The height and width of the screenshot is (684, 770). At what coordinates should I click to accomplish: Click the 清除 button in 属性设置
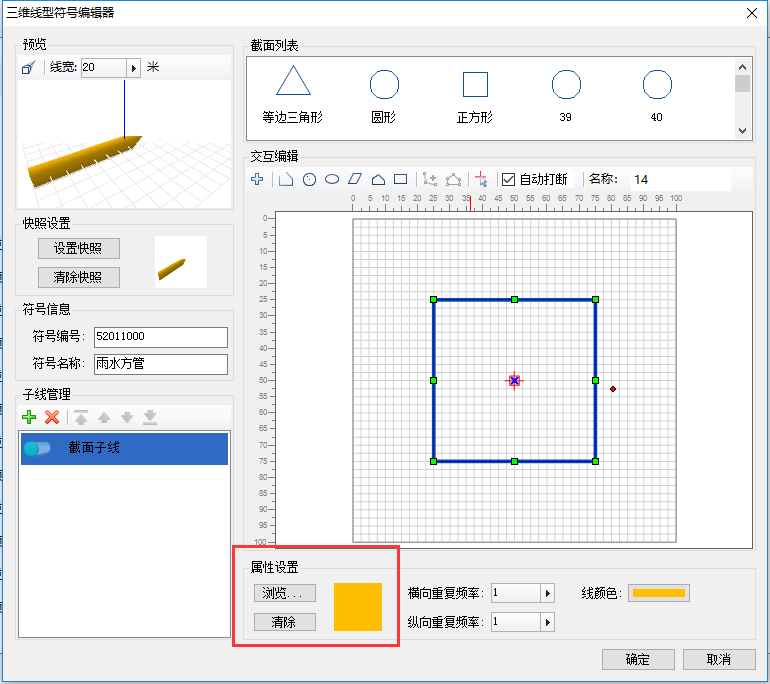[x=285, y=622]
